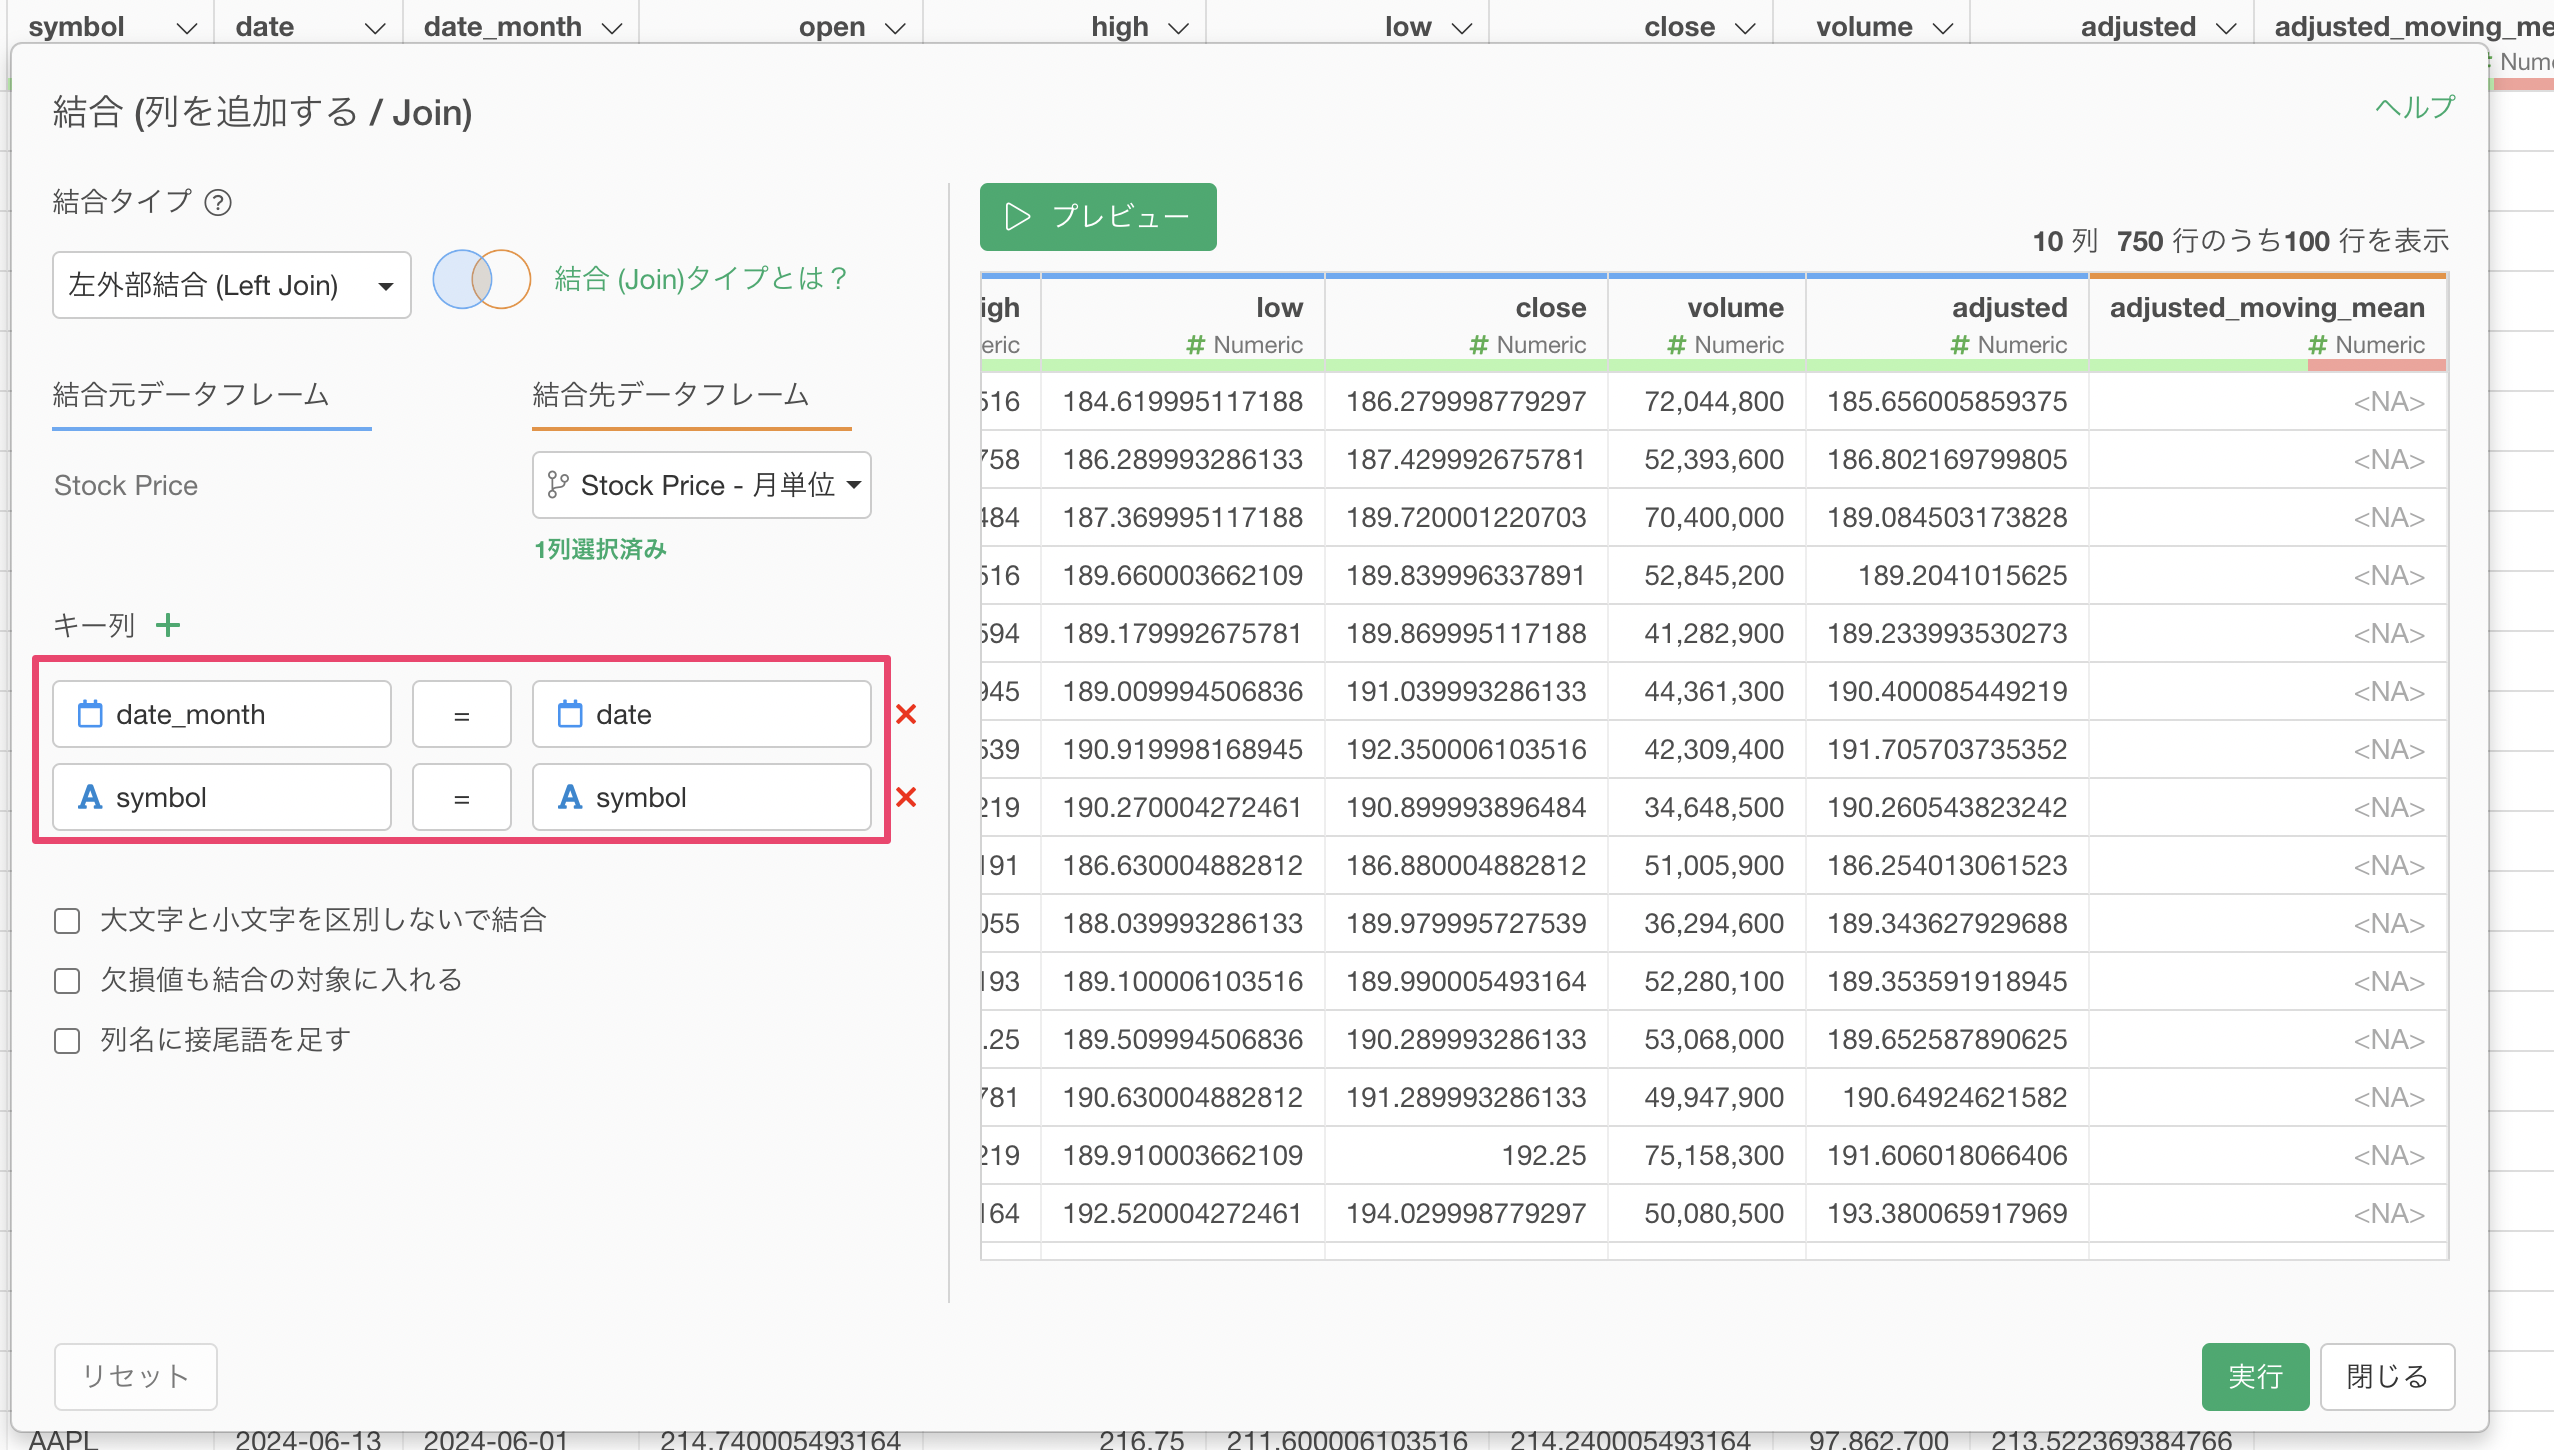The width and height of the screenshot is (2554, 1450).
Task: Click the 閉じる close button
Action: pyautogui.click(x=2387, y=1376)
